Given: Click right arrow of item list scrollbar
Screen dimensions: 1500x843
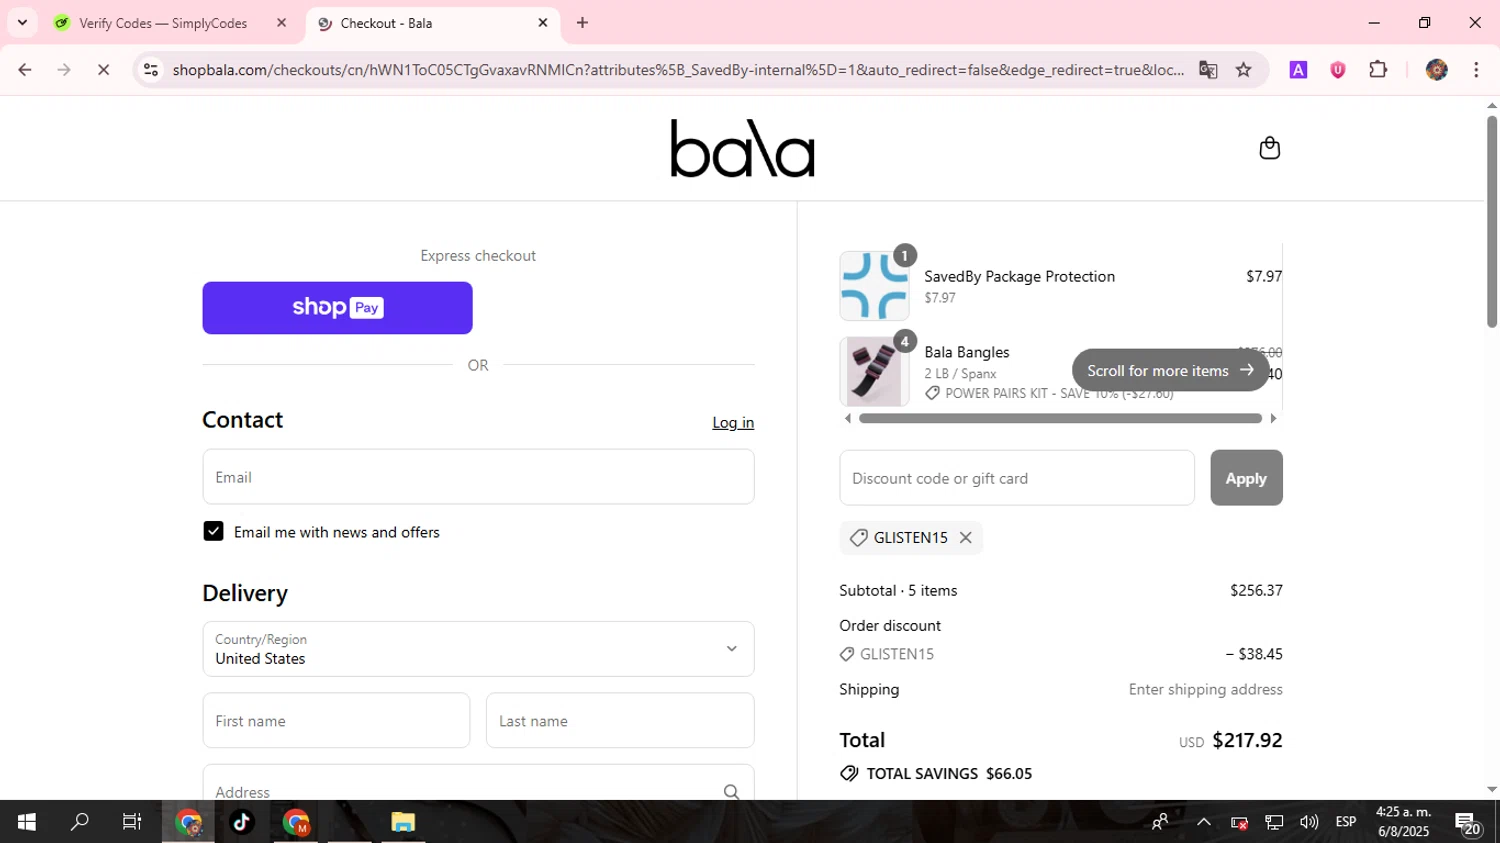Looking at the screenshot, I should point(1273,418).
